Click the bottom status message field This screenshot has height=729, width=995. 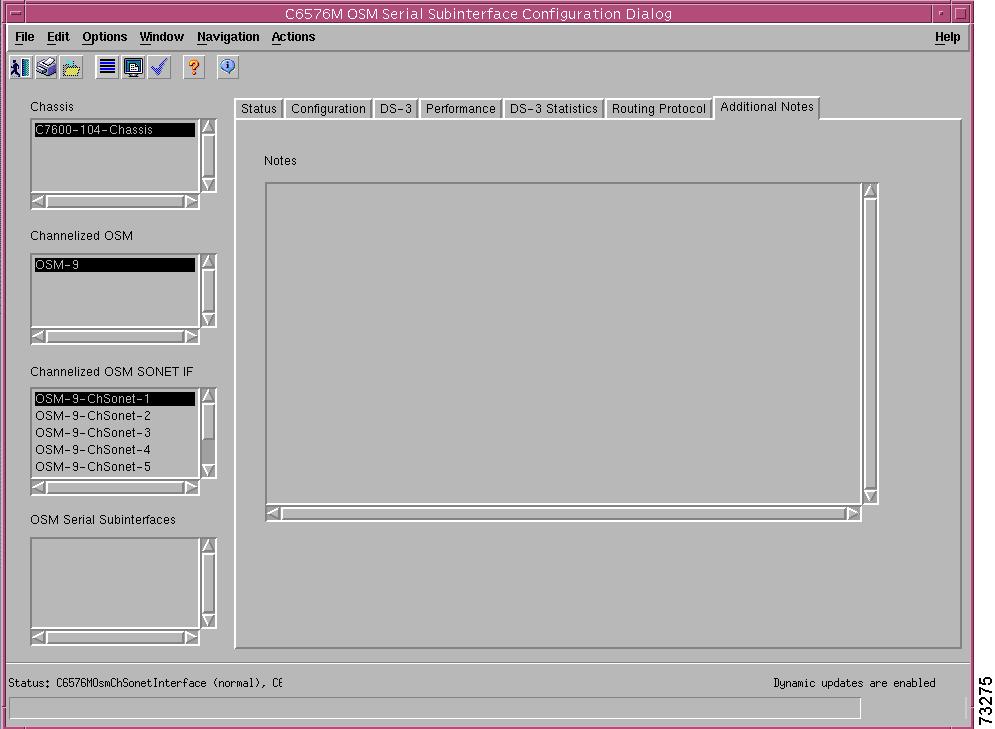point(435,708)
